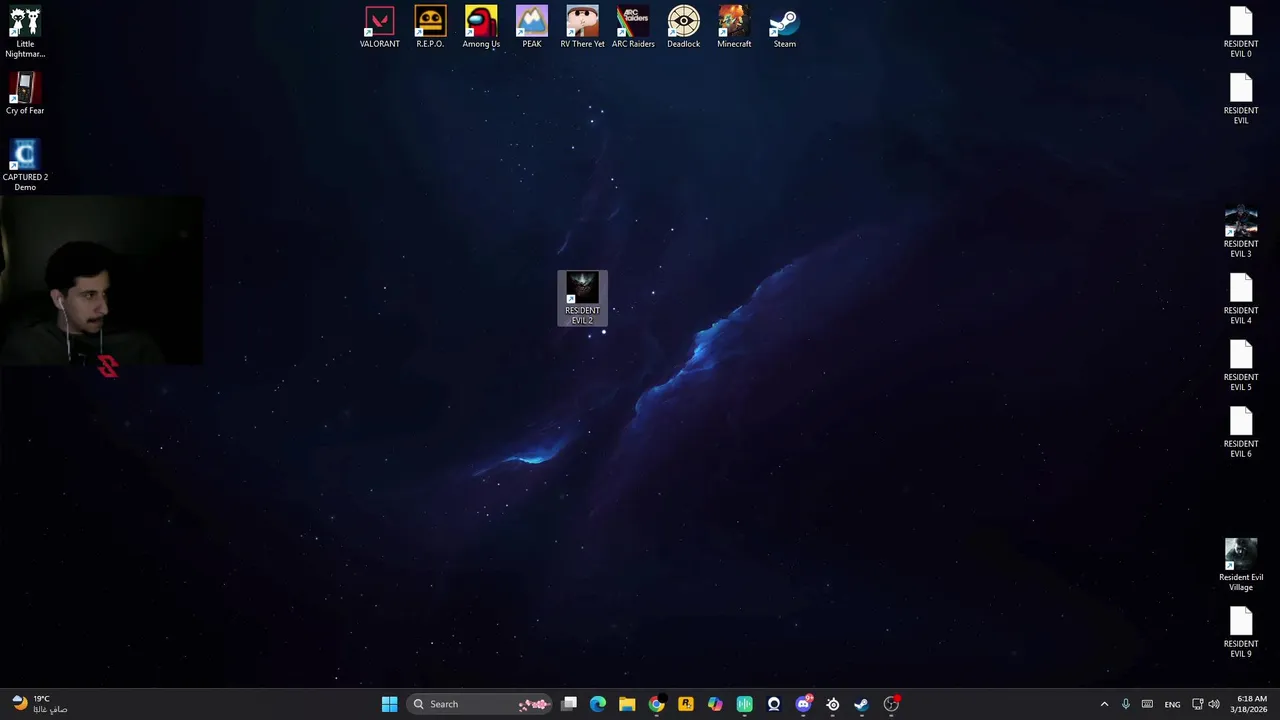This screenshot has width=1280, height=720.
Task: Open Rockstar Games Launcher on taskbar
Action: point(686,704)
